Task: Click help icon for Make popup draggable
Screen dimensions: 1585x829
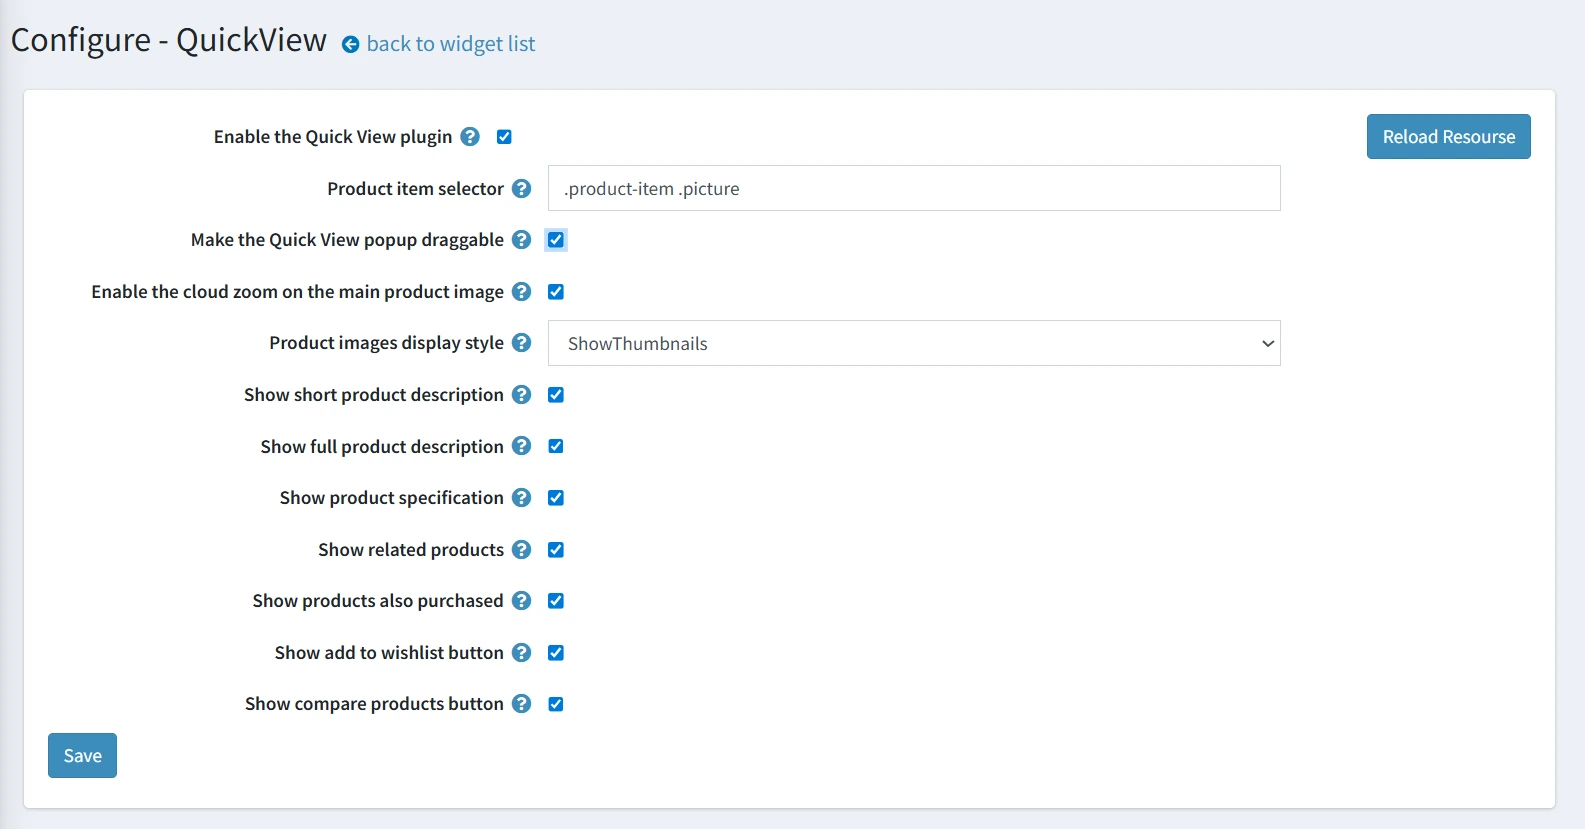Action: click(x=521, y=240)
